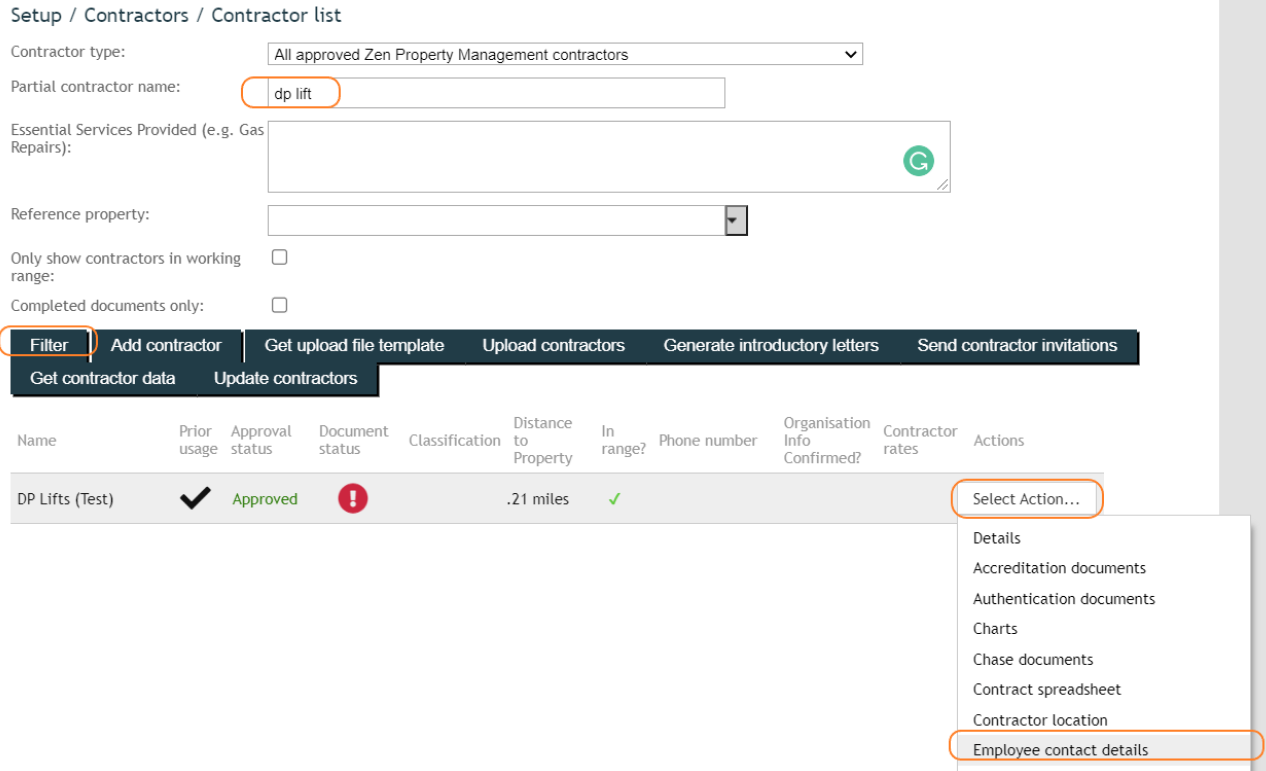This screenshot has width=1266, height=771.
Task: Click the Grammarly icon in the text area
Action: click(x=918, y=160)
